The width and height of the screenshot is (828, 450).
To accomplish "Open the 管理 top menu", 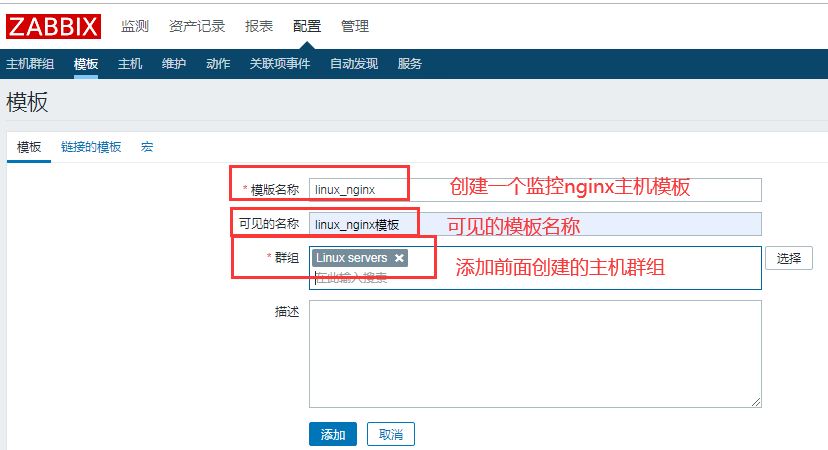I will click(x=355, y=26).
